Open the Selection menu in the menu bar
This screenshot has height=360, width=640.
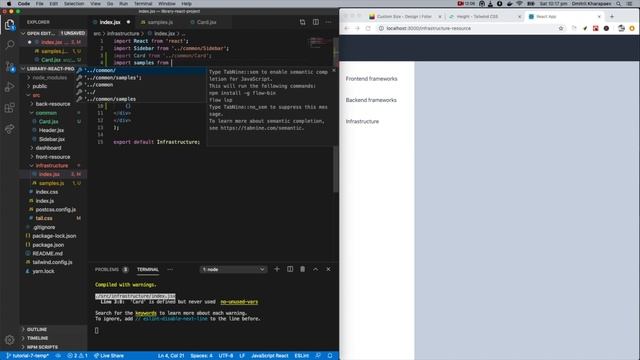coord(74,4)
